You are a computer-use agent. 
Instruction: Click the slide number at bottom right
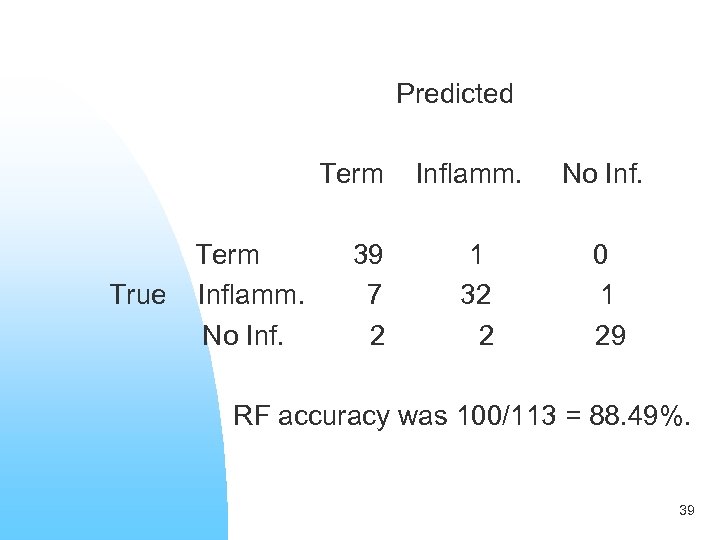(x=686, y=510)
